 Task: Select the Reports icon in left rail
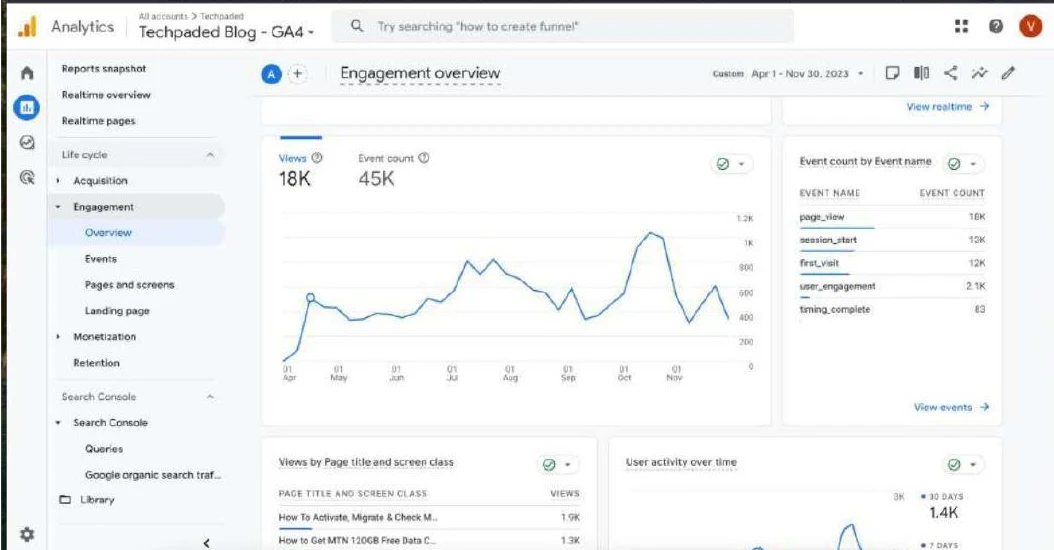click(x=27, y=108)
